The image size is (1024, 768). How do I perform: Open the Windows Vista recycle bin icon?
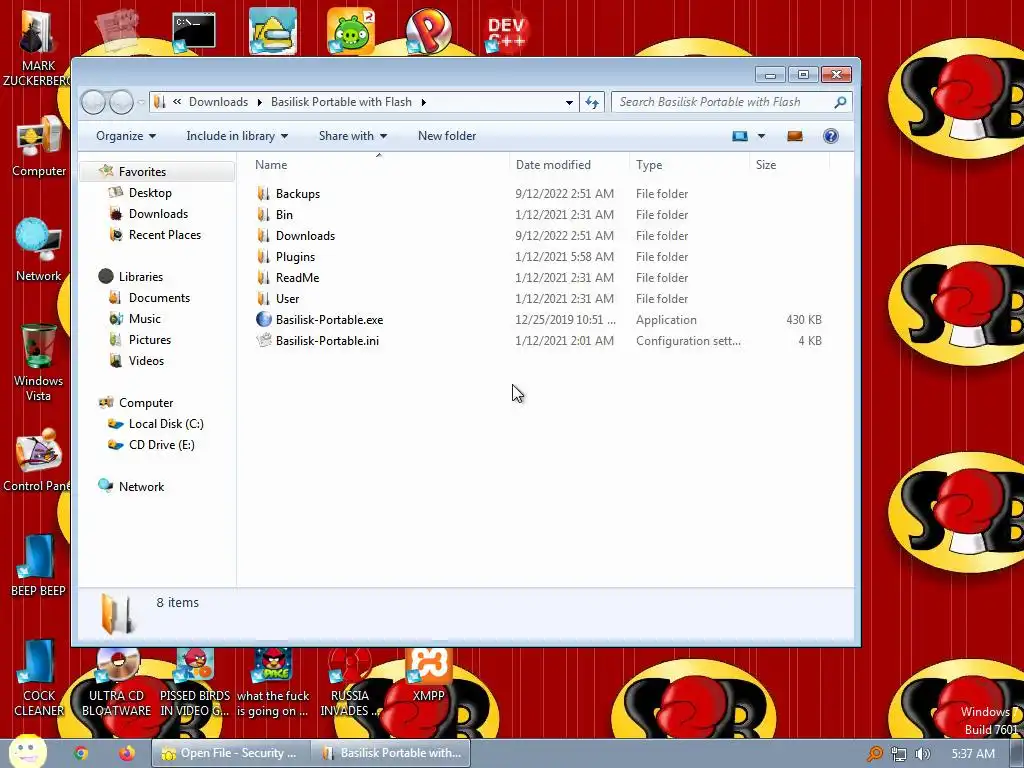(x=38, y=362)
